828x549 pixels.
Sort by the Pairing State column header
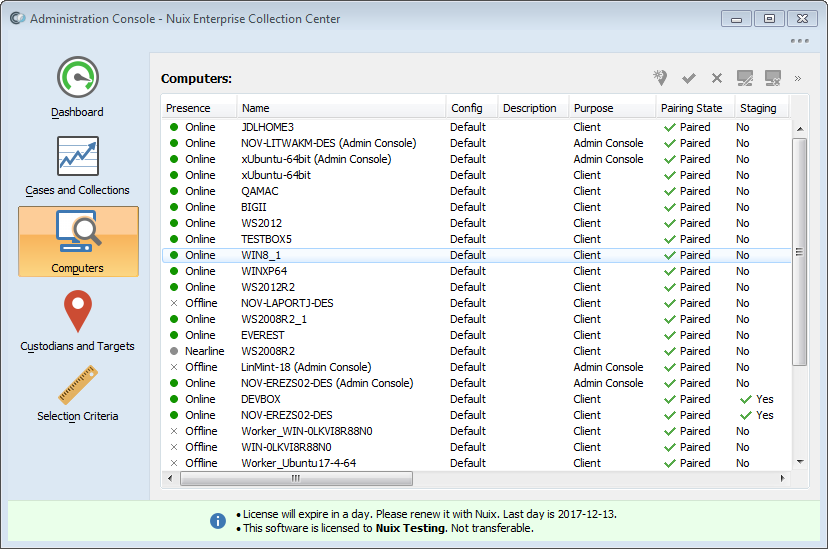click(695, 108)
